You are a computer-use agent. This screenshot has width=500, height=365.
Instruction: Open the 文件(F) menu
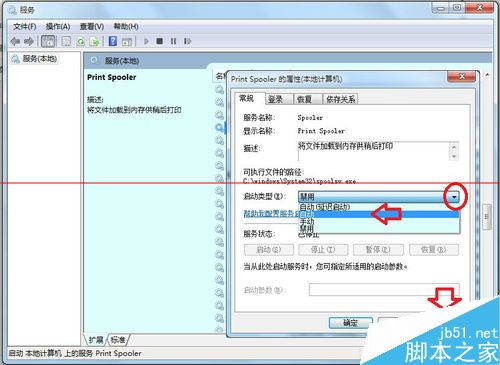25,26
